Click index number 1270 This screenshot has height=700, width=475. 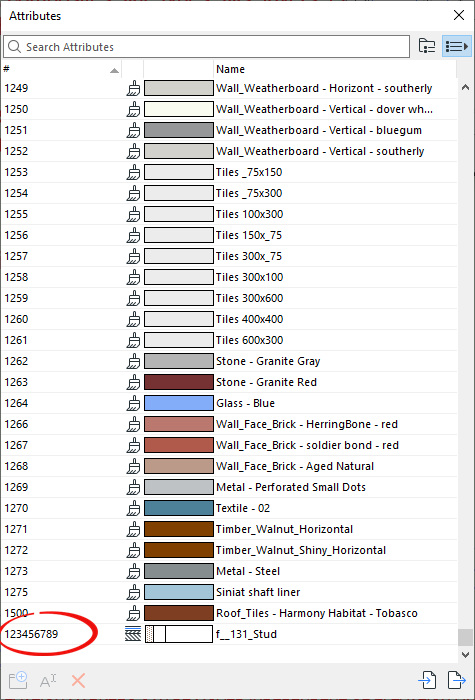tap(16, 508)
